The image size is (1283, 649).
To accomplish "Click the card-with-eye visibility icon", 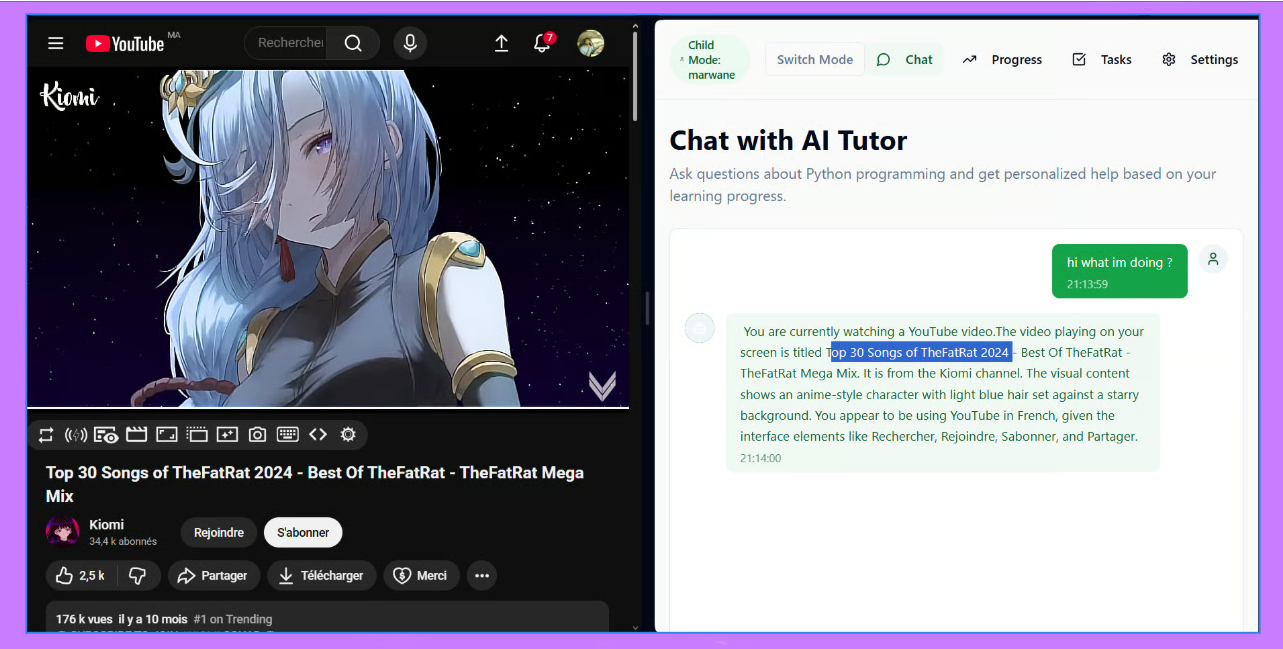I will (x=106, y=434).
